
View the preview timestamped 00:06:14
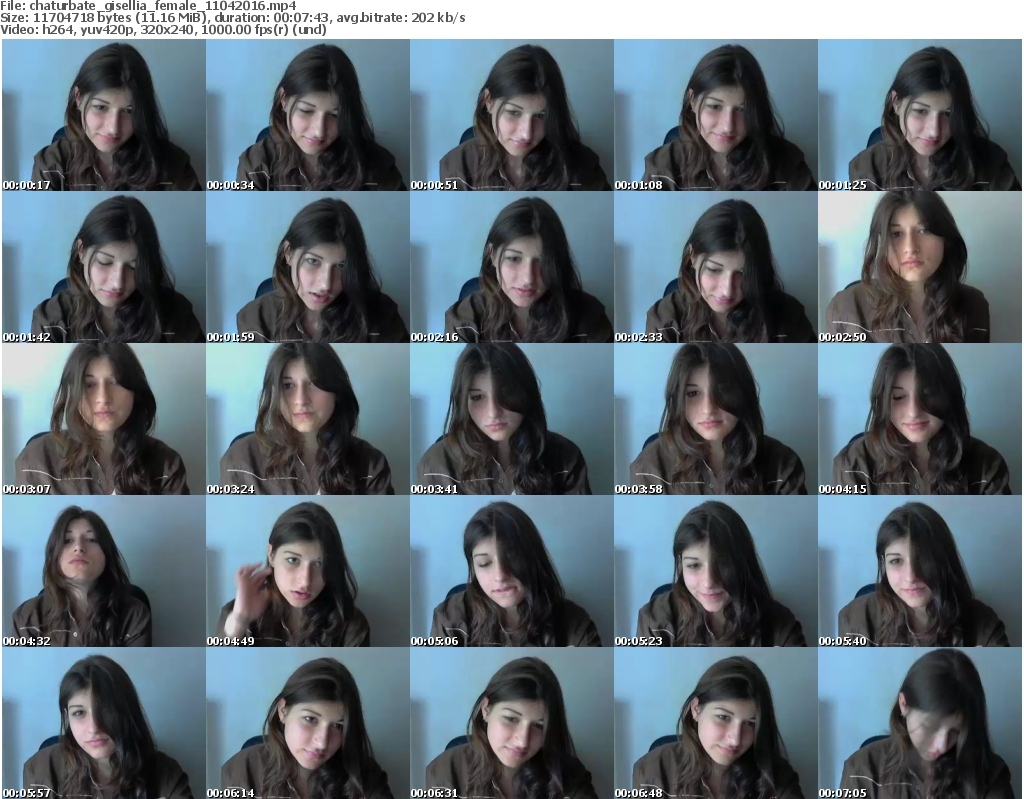[x=308, y=723]
